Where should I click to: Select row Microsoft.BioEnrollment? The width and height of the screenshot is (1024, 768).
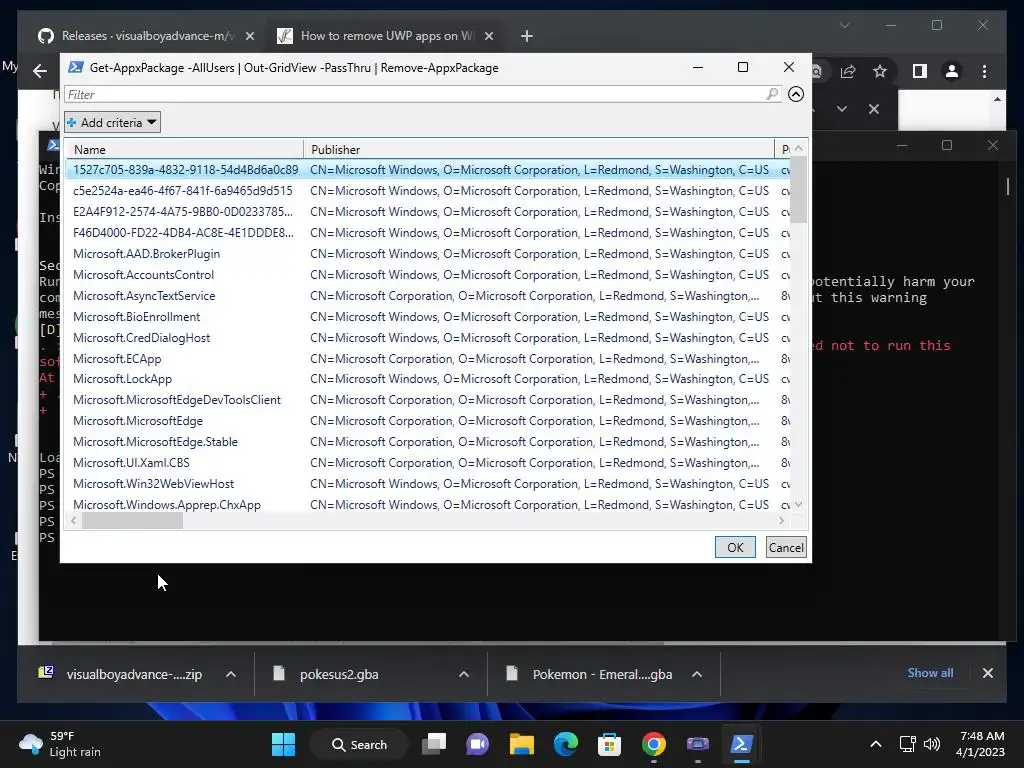[x=428, y=317]
